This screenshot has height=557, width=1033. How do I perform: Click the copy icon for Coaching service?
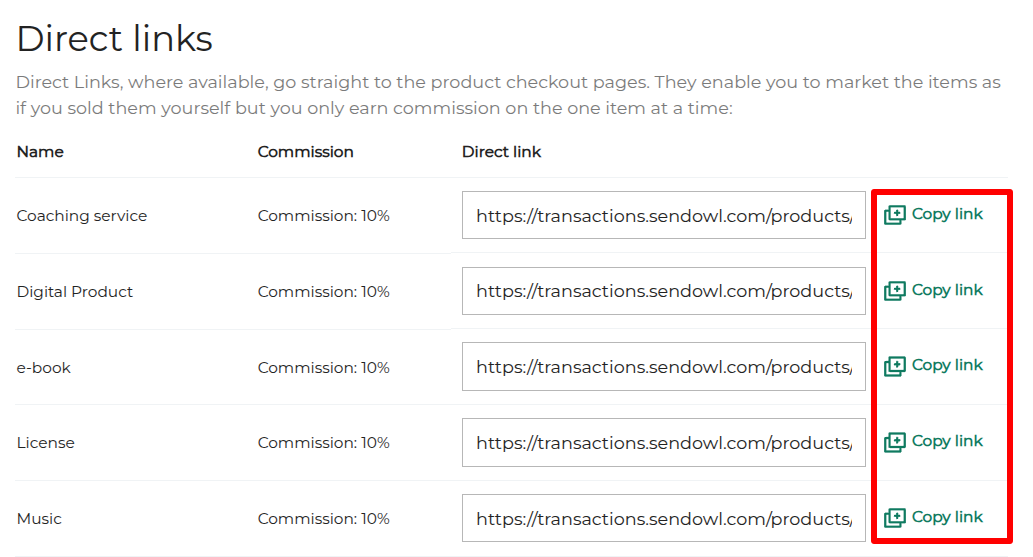(x=895, y=215)
